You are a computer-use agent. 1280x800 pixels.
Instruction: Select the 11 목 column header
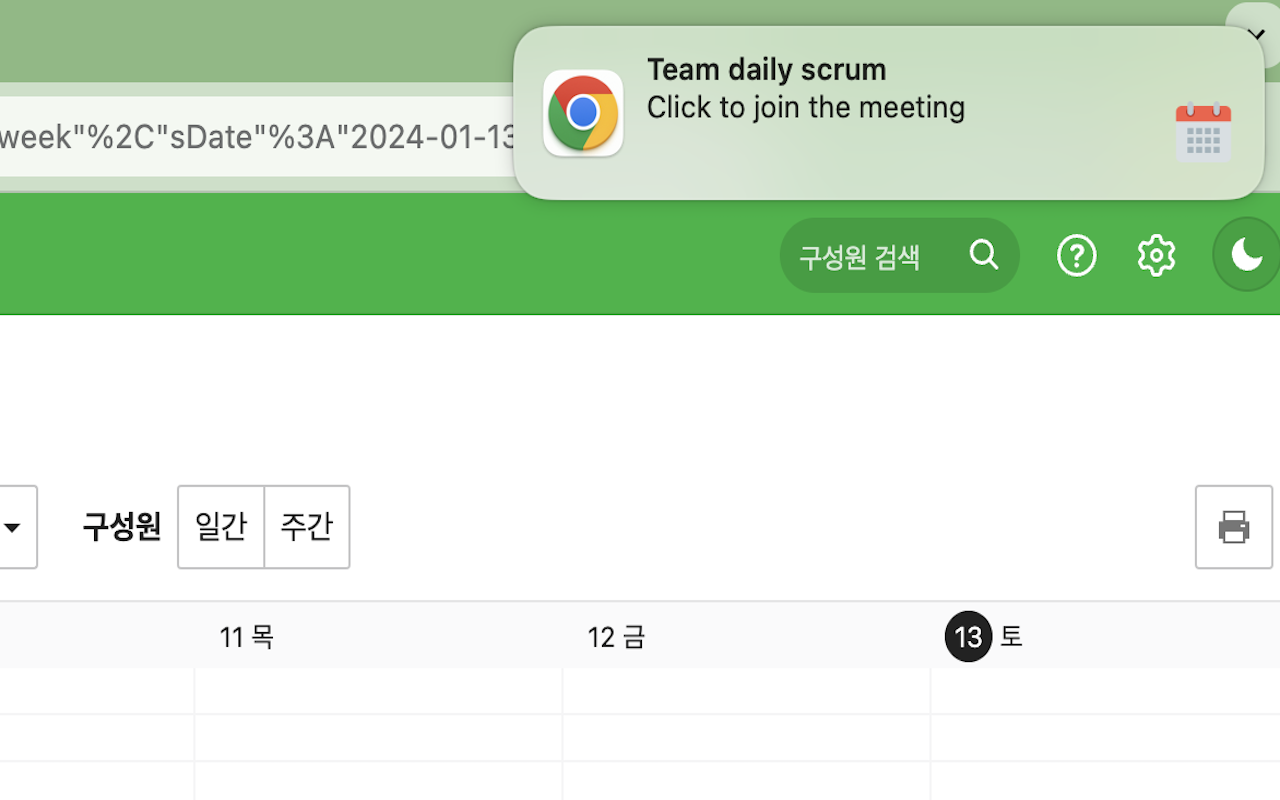(x=246, y=636)
